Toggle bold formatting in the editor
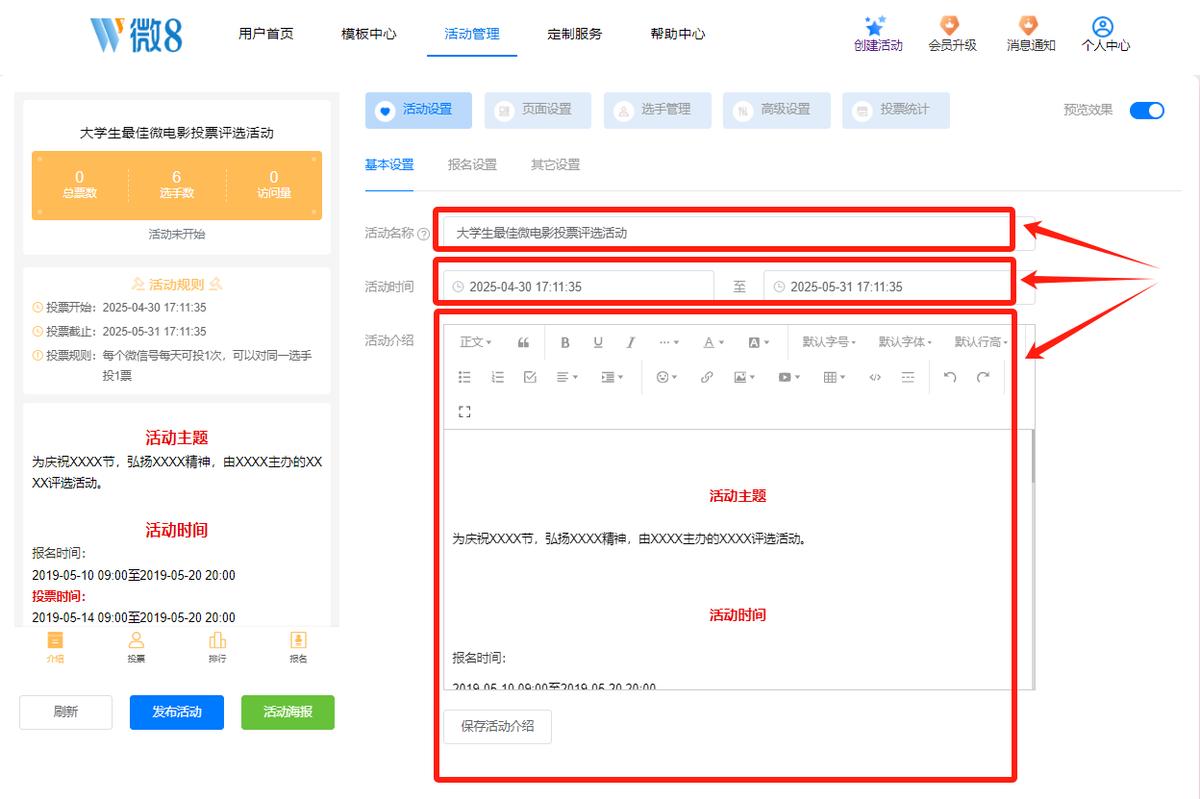The image size is (1200, 799). point(565,342)
